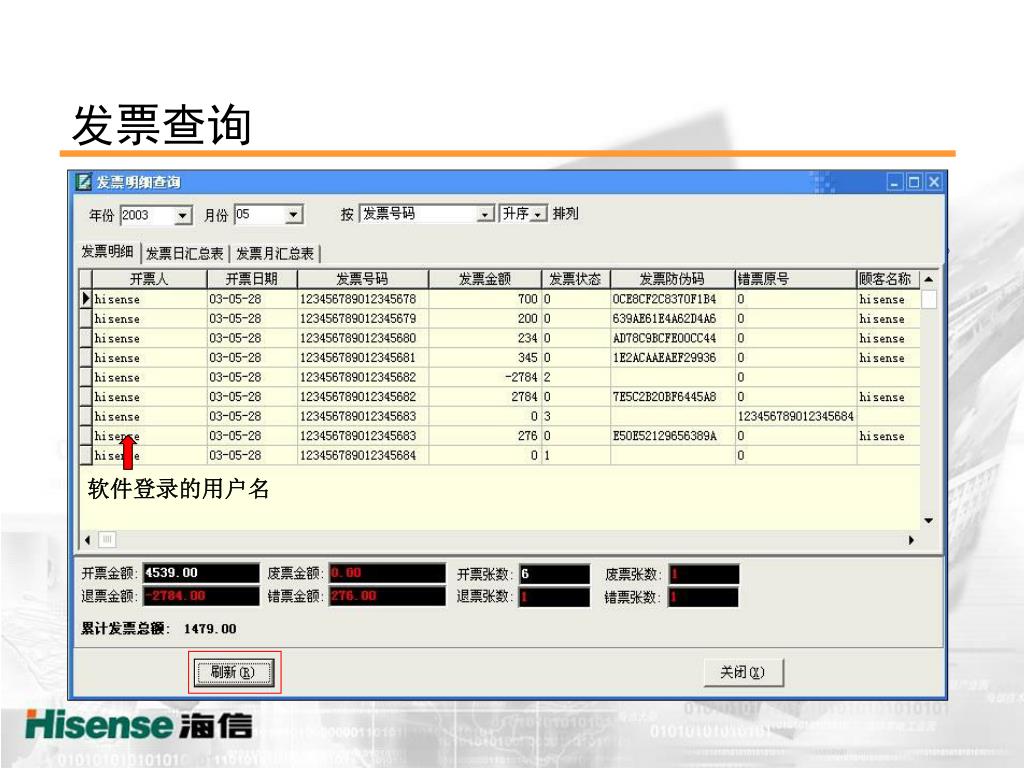Maximize the 发票明细查询 window
The image size is (1024, 768).
[914, 182]
